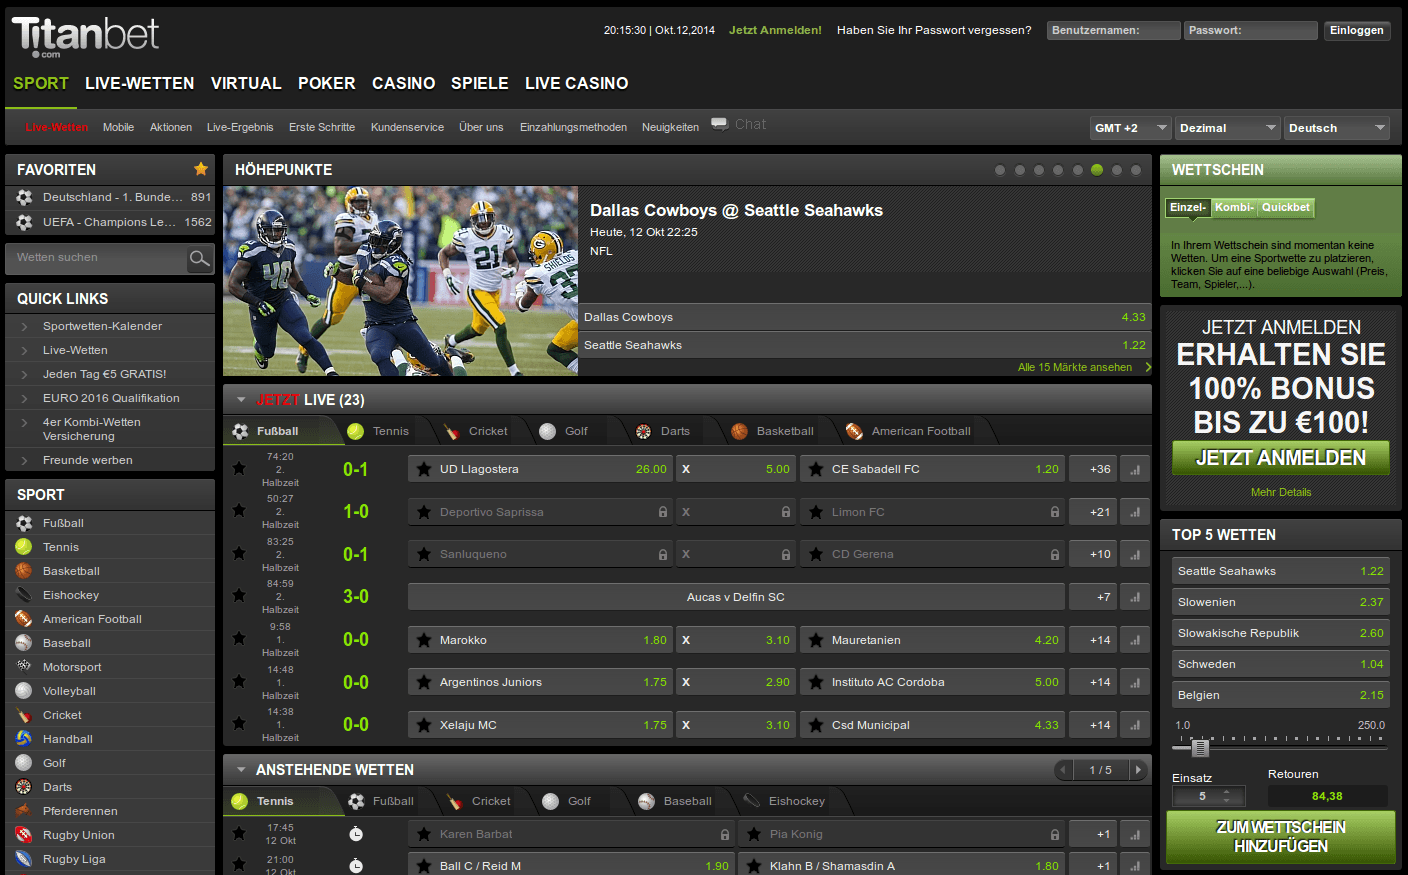Image resolution: width=1408 pixels, height=875 pixels.
Task: Click Dallas Cowboys Seahawks highlight image
Action: (x=401, y=281)
